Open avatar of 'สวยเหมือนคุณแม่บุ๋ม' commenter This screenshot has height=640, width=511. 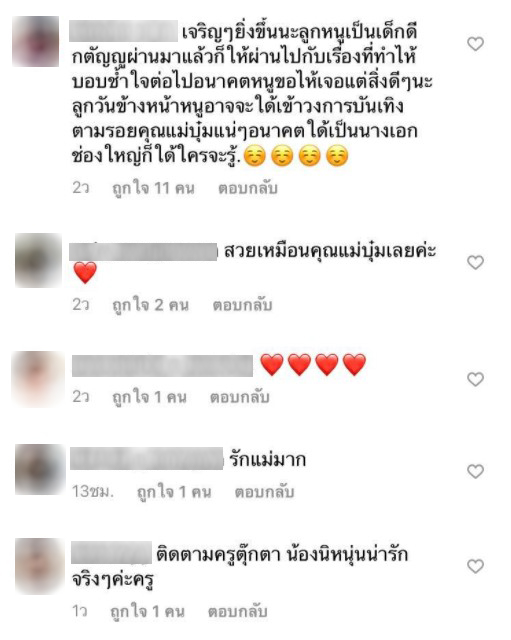tap(38, 260)
